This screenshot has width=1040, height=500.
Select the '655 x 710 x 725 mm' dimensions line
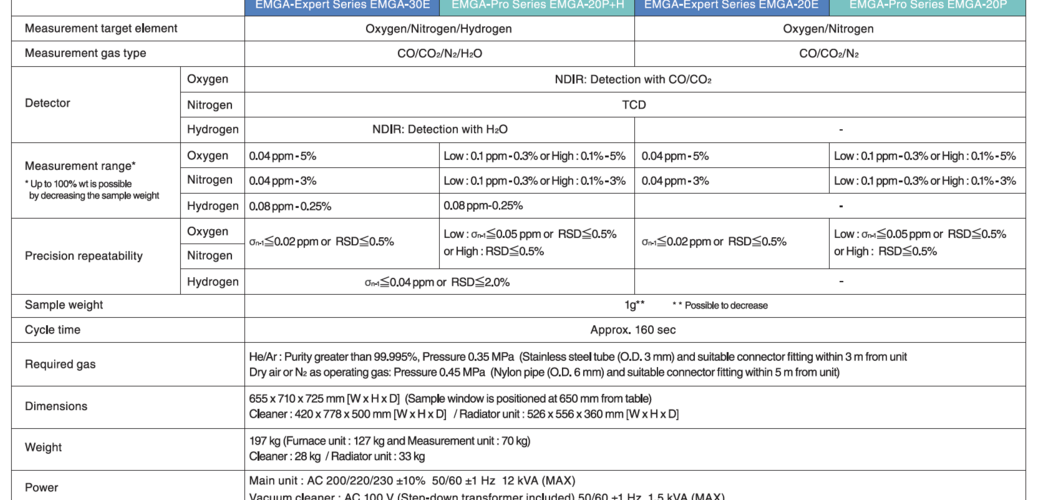coord(450,399)
